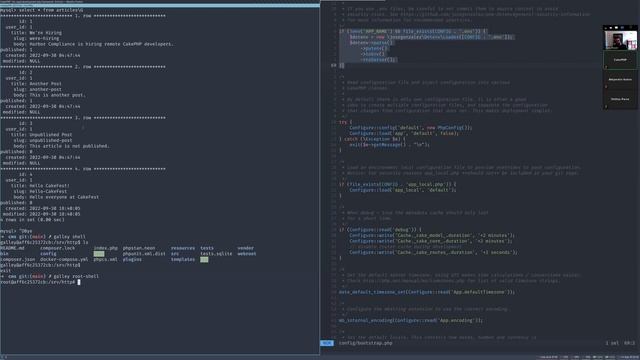The height and width of the screenshot is (360, 640).
Task: Click tests.sqlite in the ls output
Action: click(216, 254)
